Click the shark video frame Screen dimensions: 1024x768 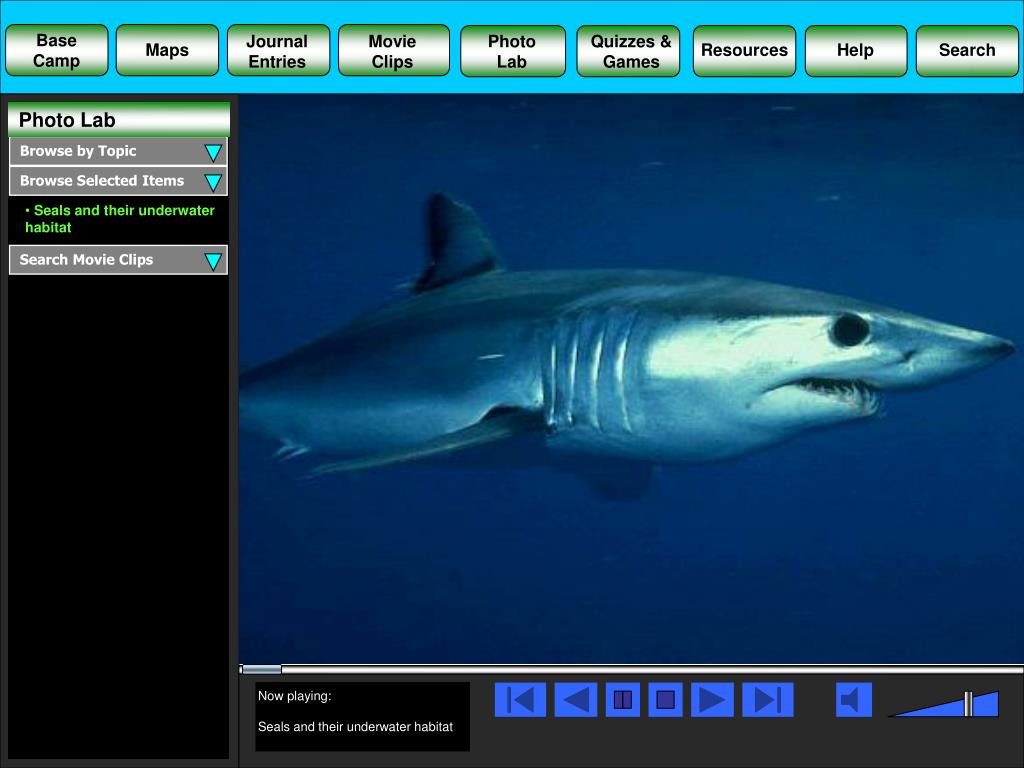pyautogui.click(x=631, y=379)
